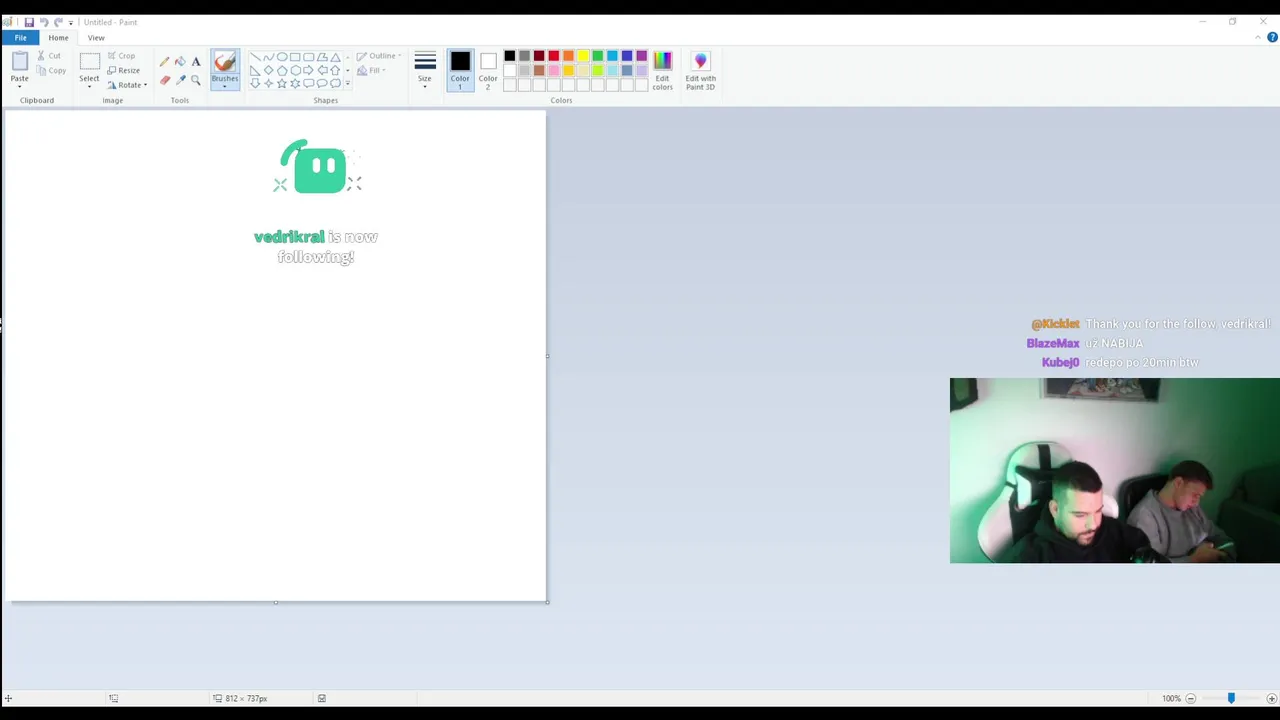Screen dimensions: 1280x720
Task: Choose the Pentagon shape
Action: point(282,70)
